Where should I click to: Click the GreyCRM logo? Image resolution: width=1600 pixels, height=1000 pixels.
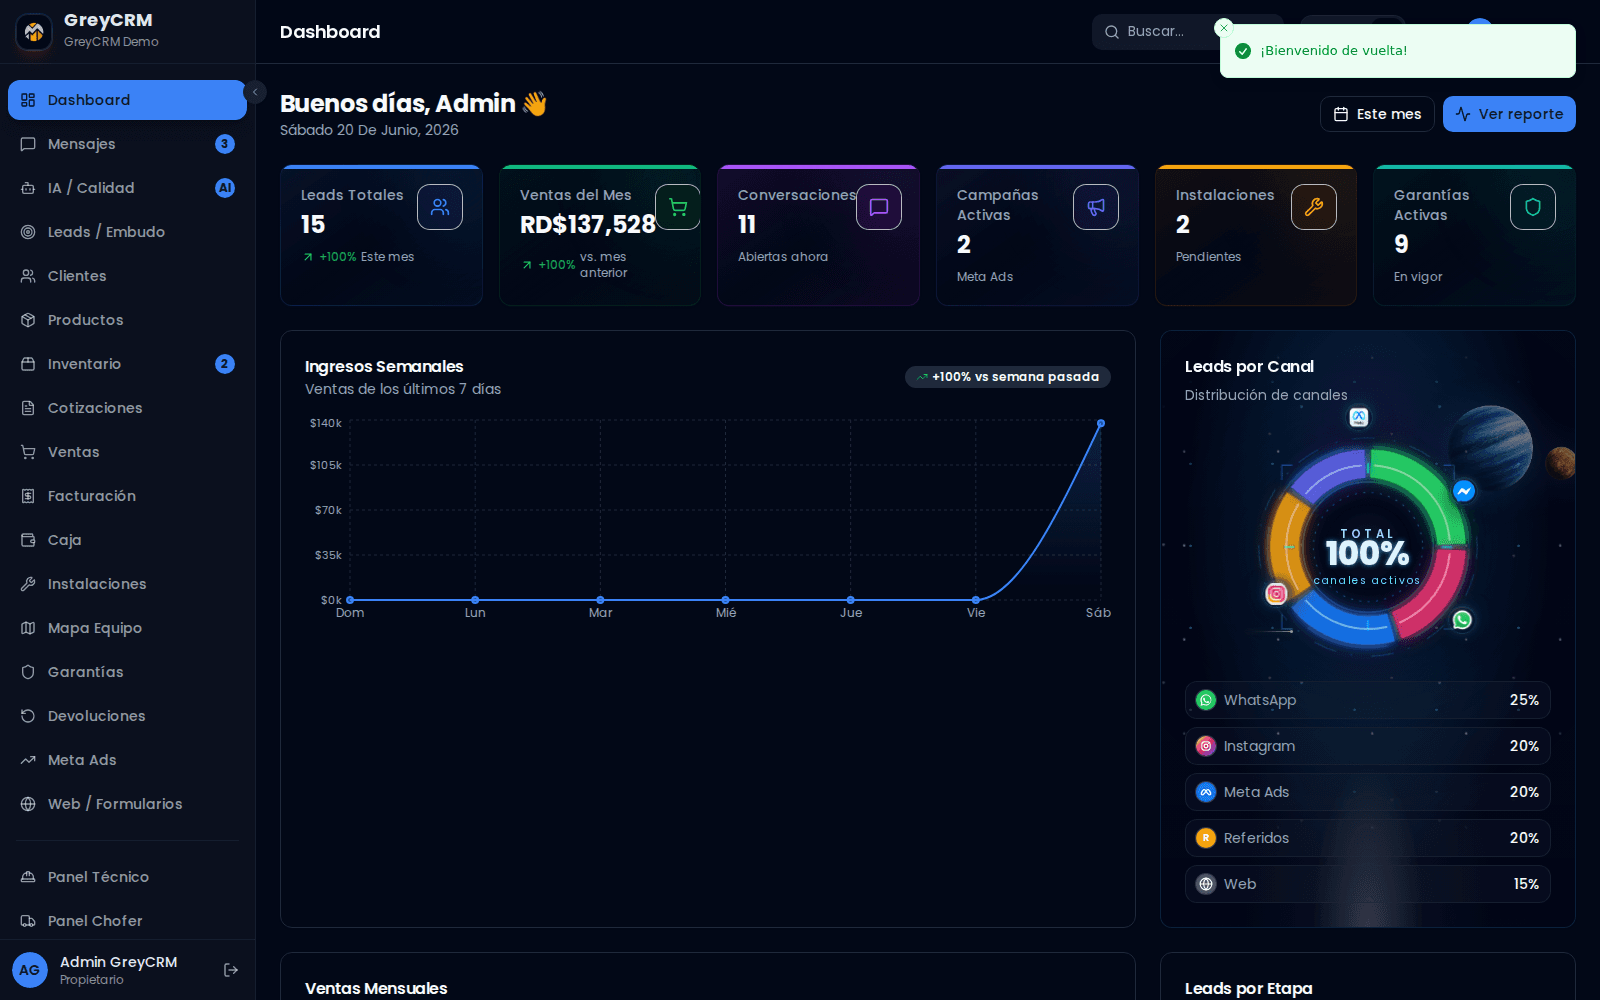pos(34,32)
